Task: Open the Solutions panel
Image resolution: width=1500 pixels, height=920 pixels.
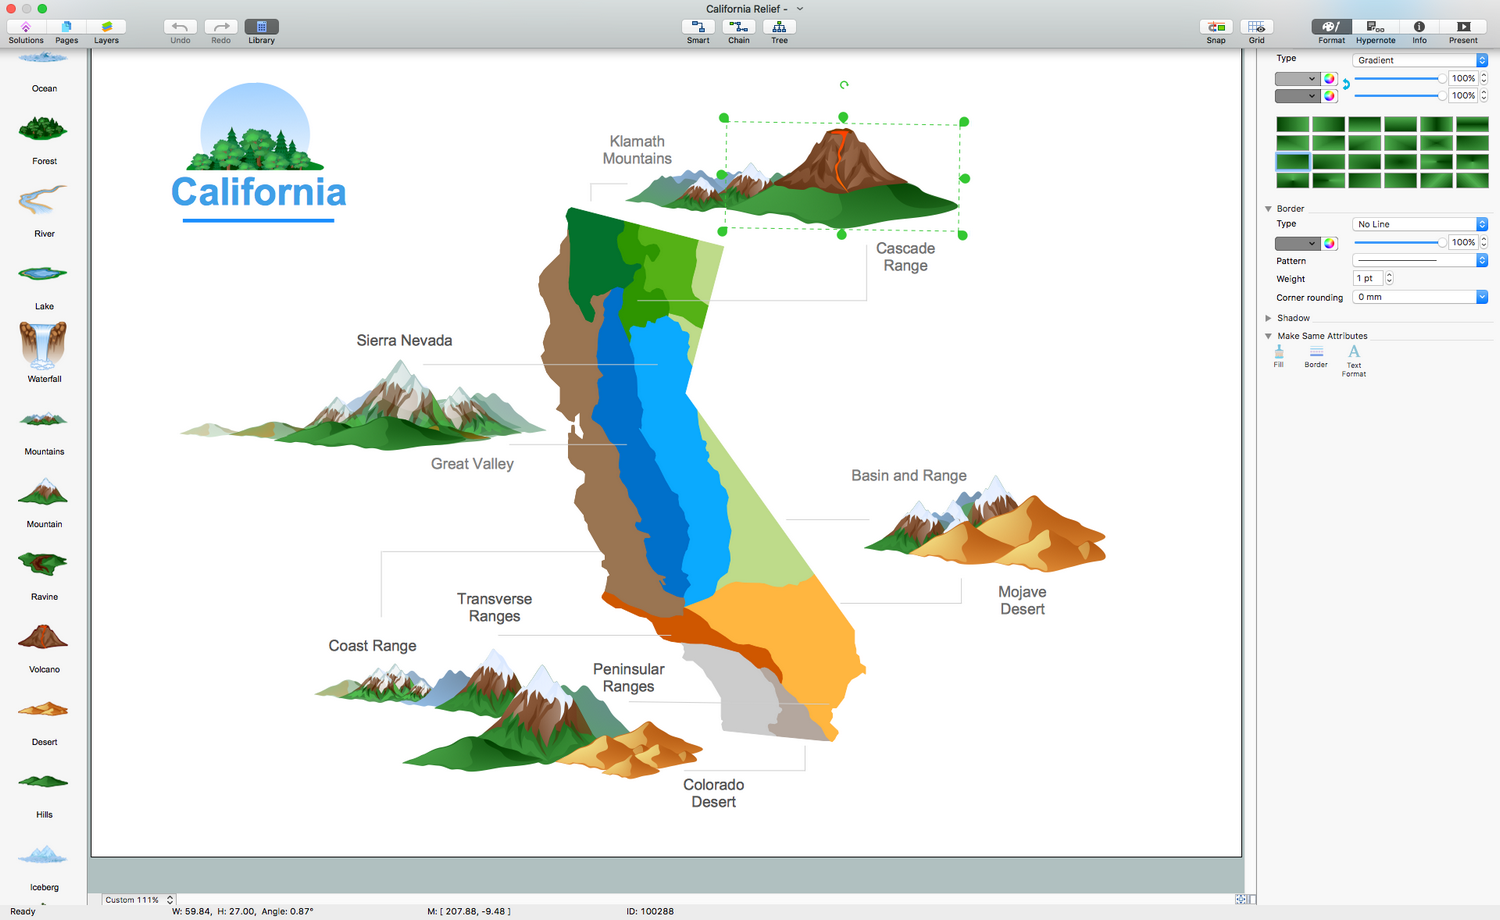Action: pyautogui.click(x=26, y=32)
